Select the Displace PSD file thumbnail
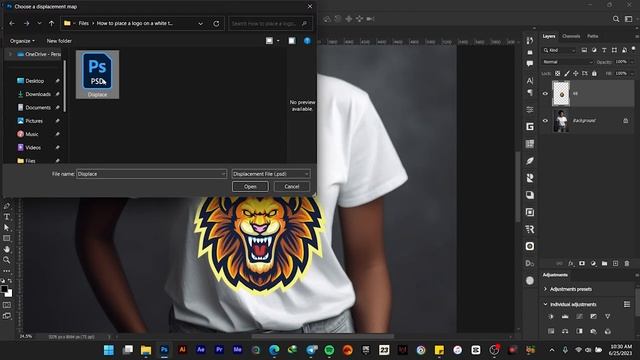The width and height of the screenshot is (640, 360). 97,74
